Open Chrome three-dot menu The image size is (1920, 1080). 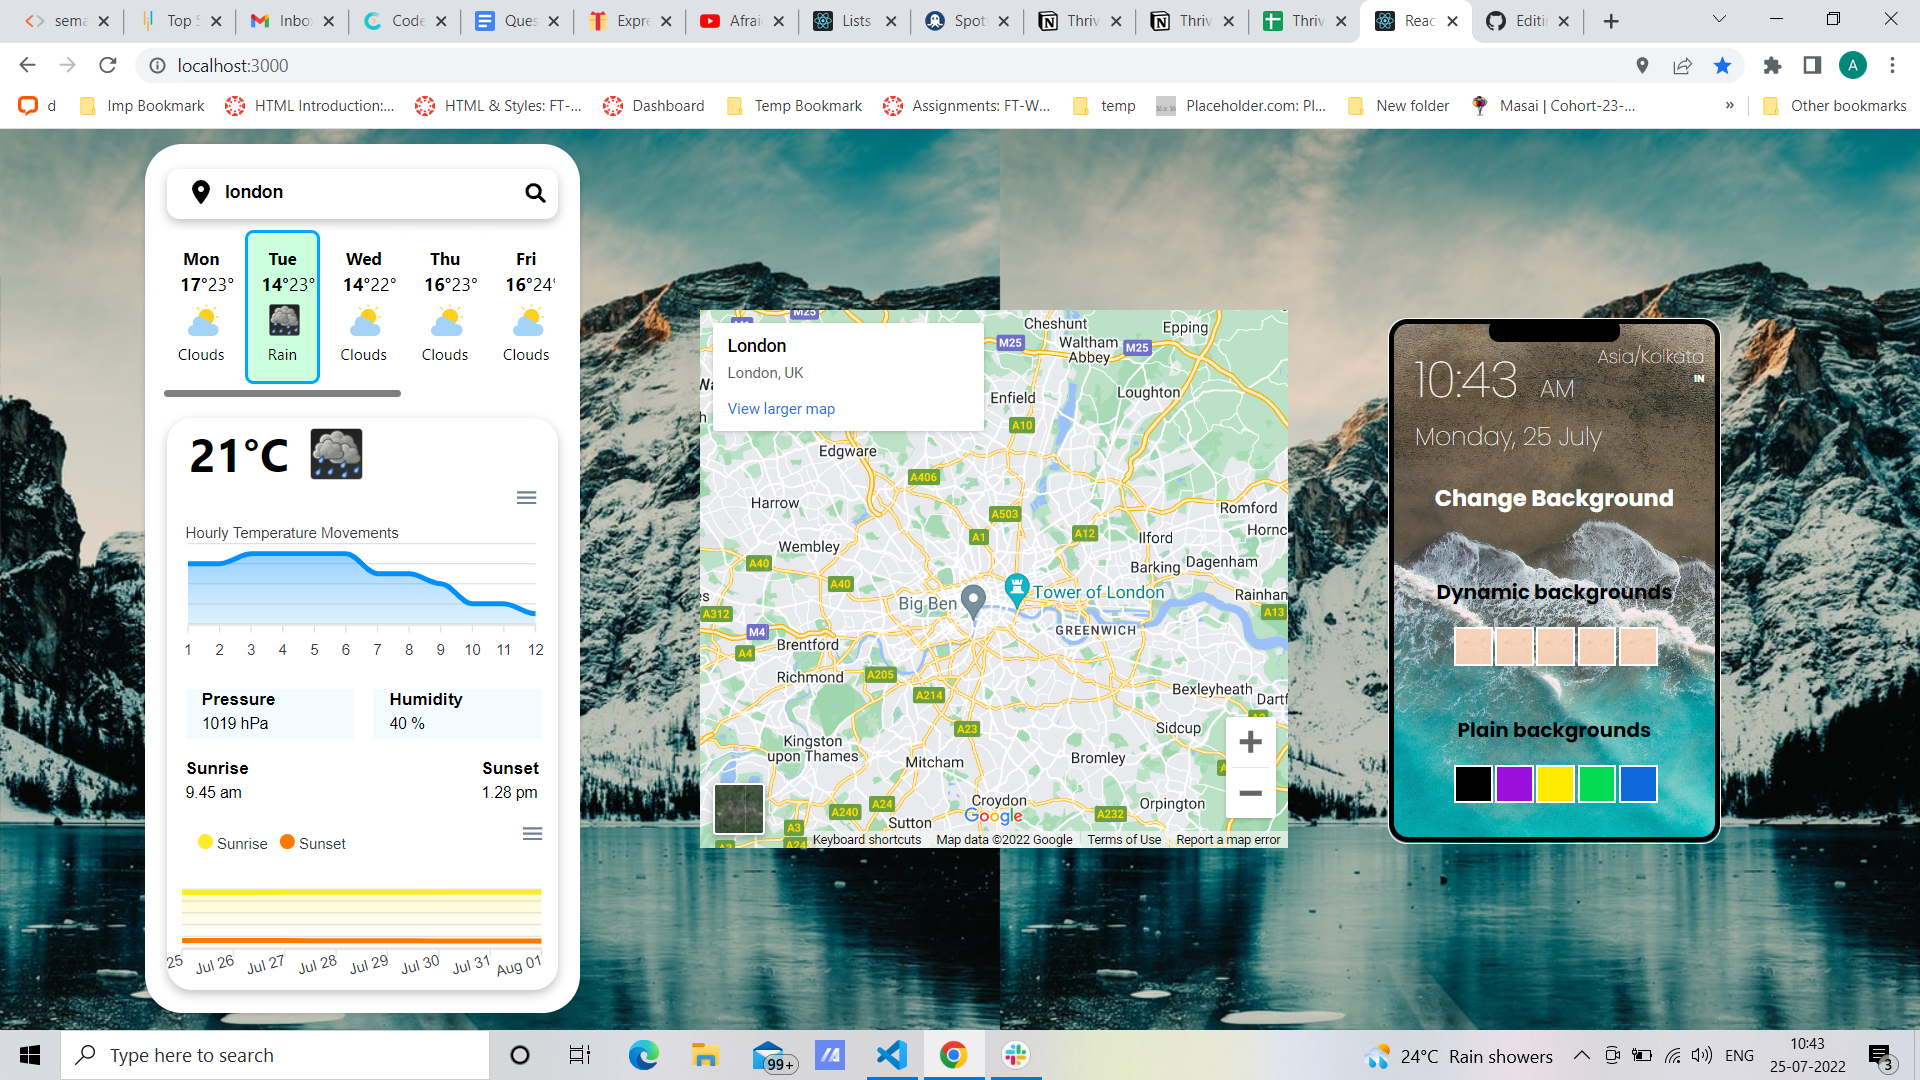(1892, 66)
